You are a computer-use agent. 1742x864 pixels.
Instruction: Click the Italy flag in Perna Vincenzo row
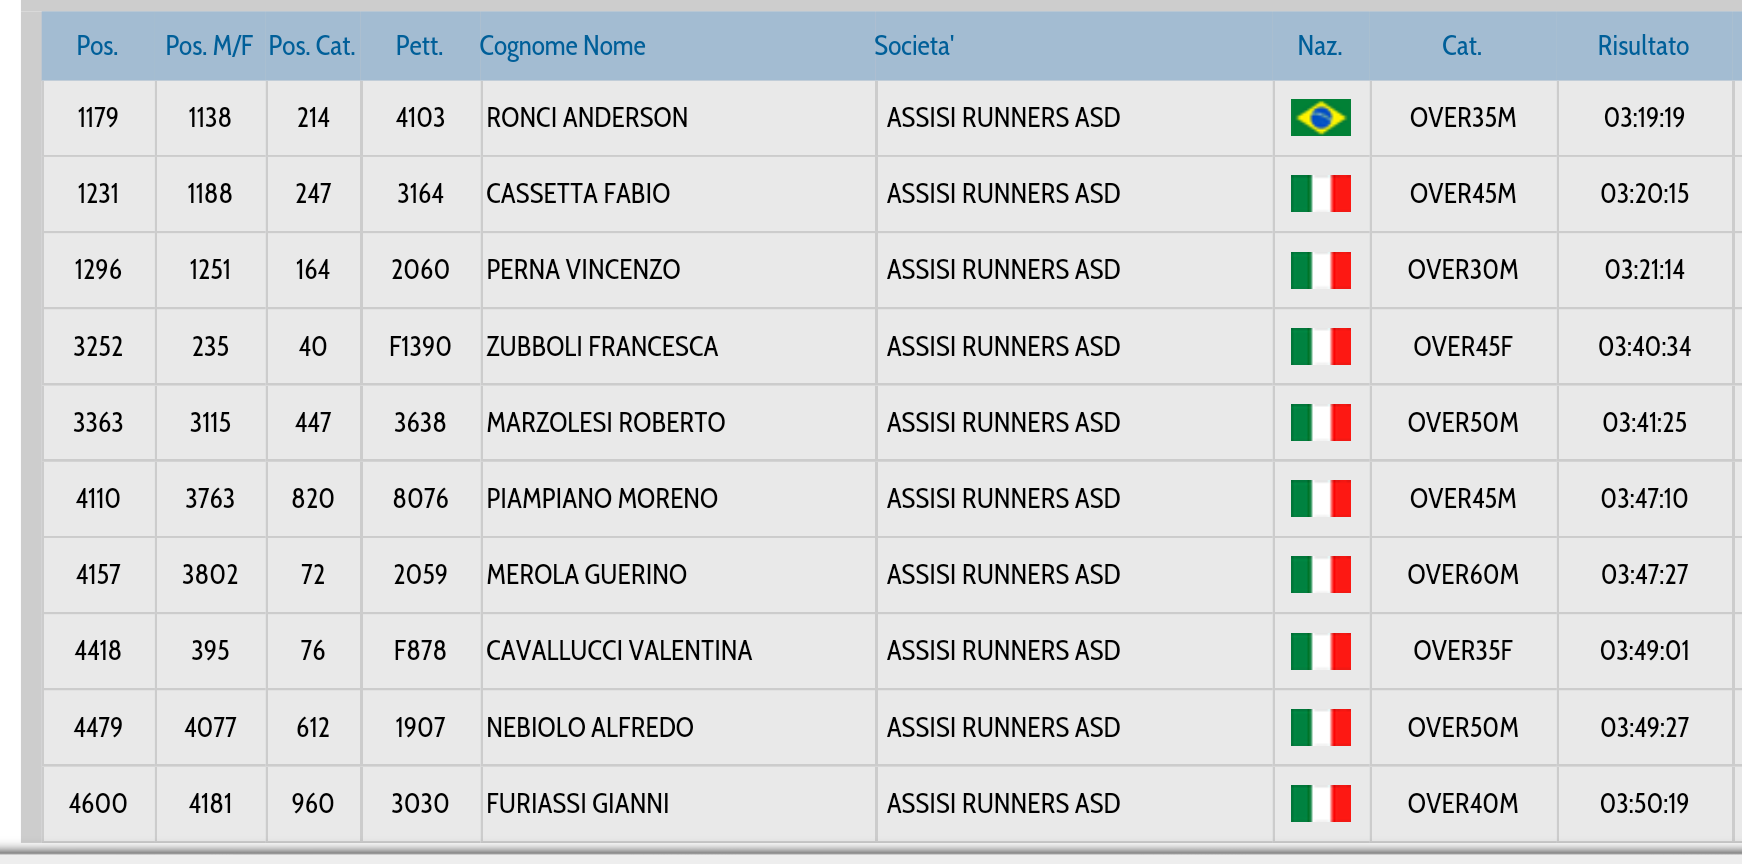(x=1320, y=270)
